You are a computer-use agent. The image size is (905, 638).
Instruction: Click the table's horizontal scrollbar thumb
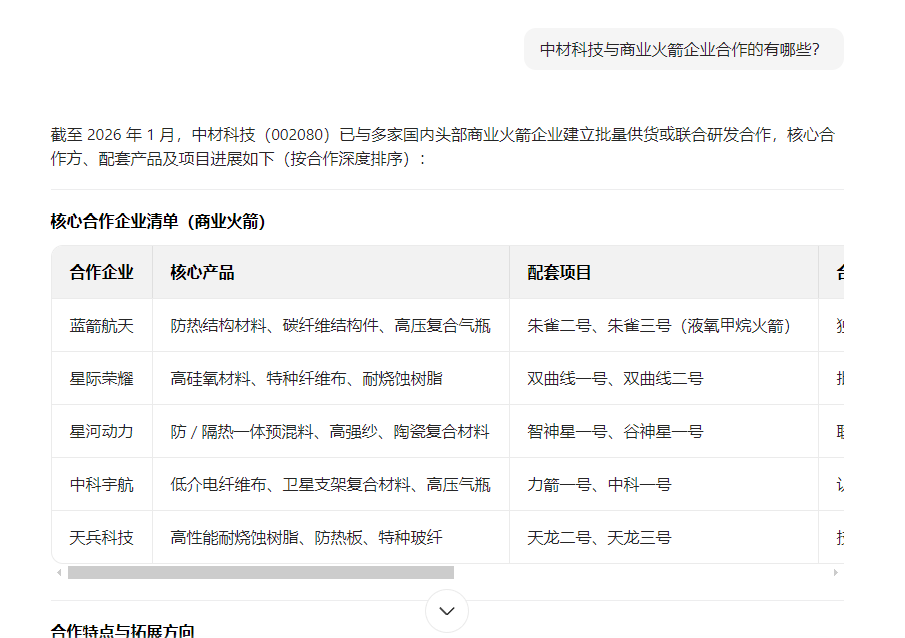(261, 572)
